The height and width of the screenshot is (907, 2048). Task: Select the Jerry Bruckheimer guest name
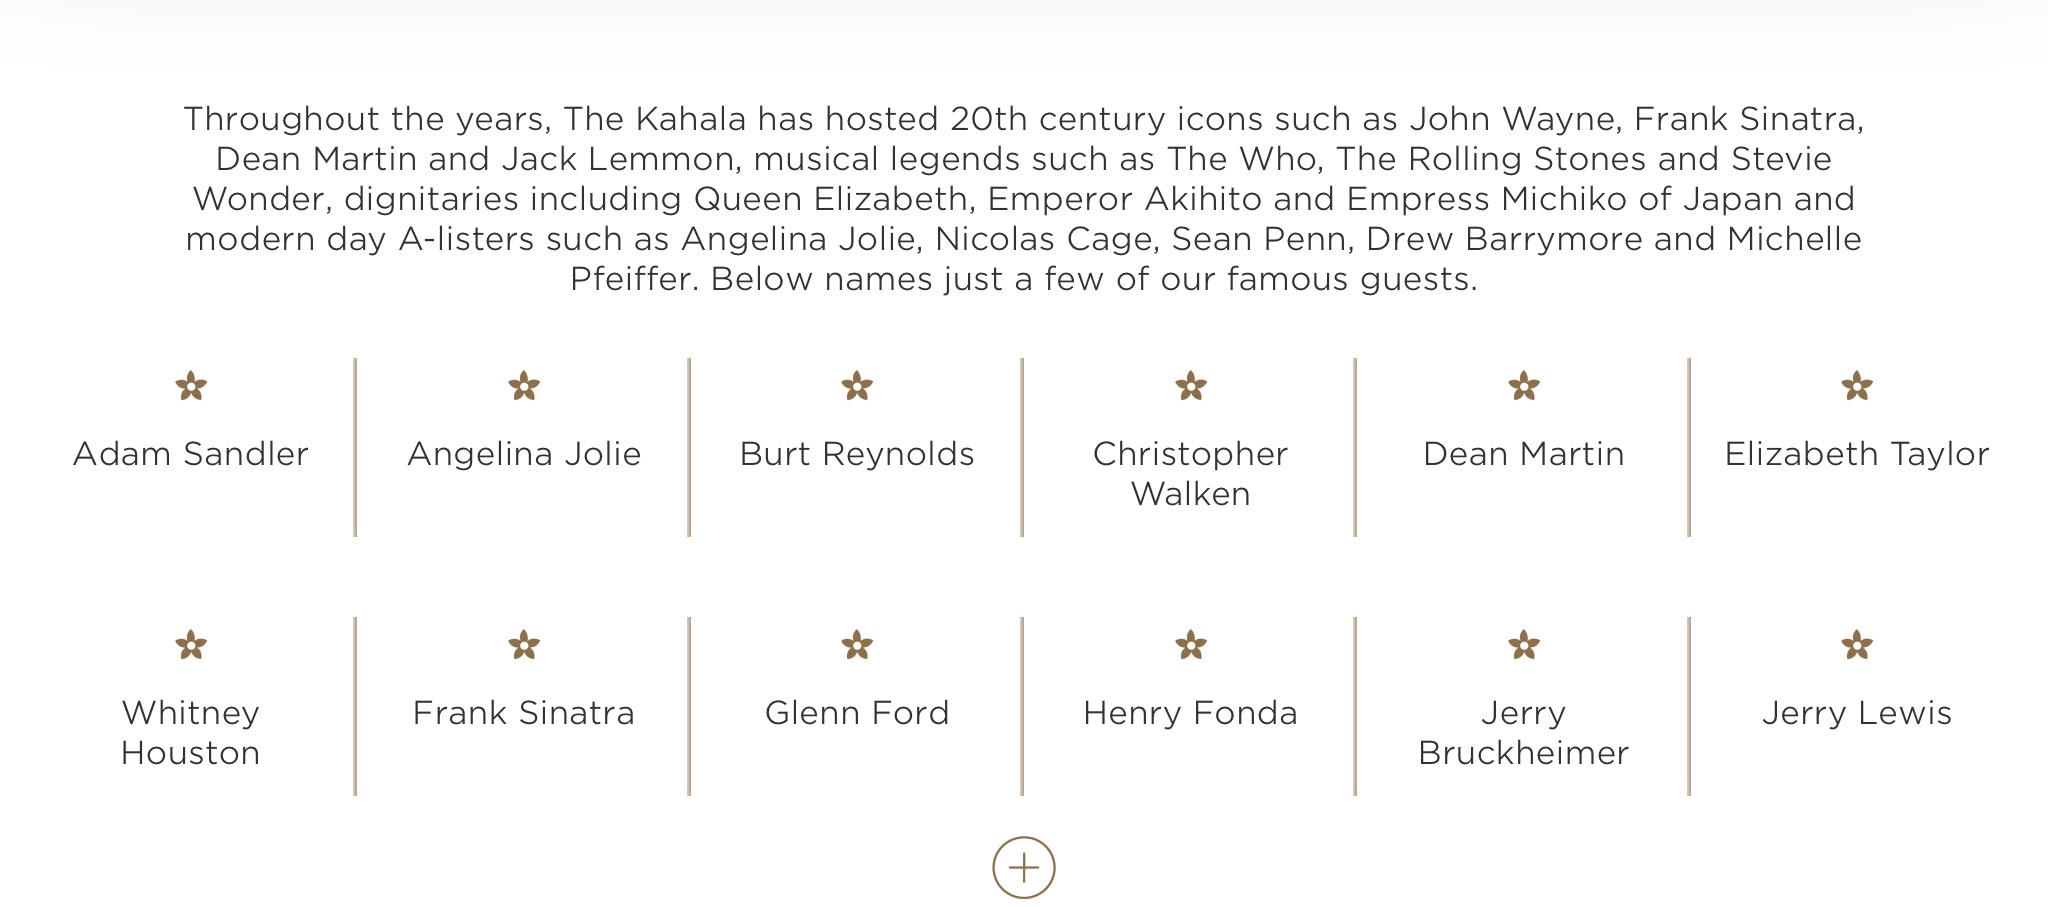point(1524,733)
